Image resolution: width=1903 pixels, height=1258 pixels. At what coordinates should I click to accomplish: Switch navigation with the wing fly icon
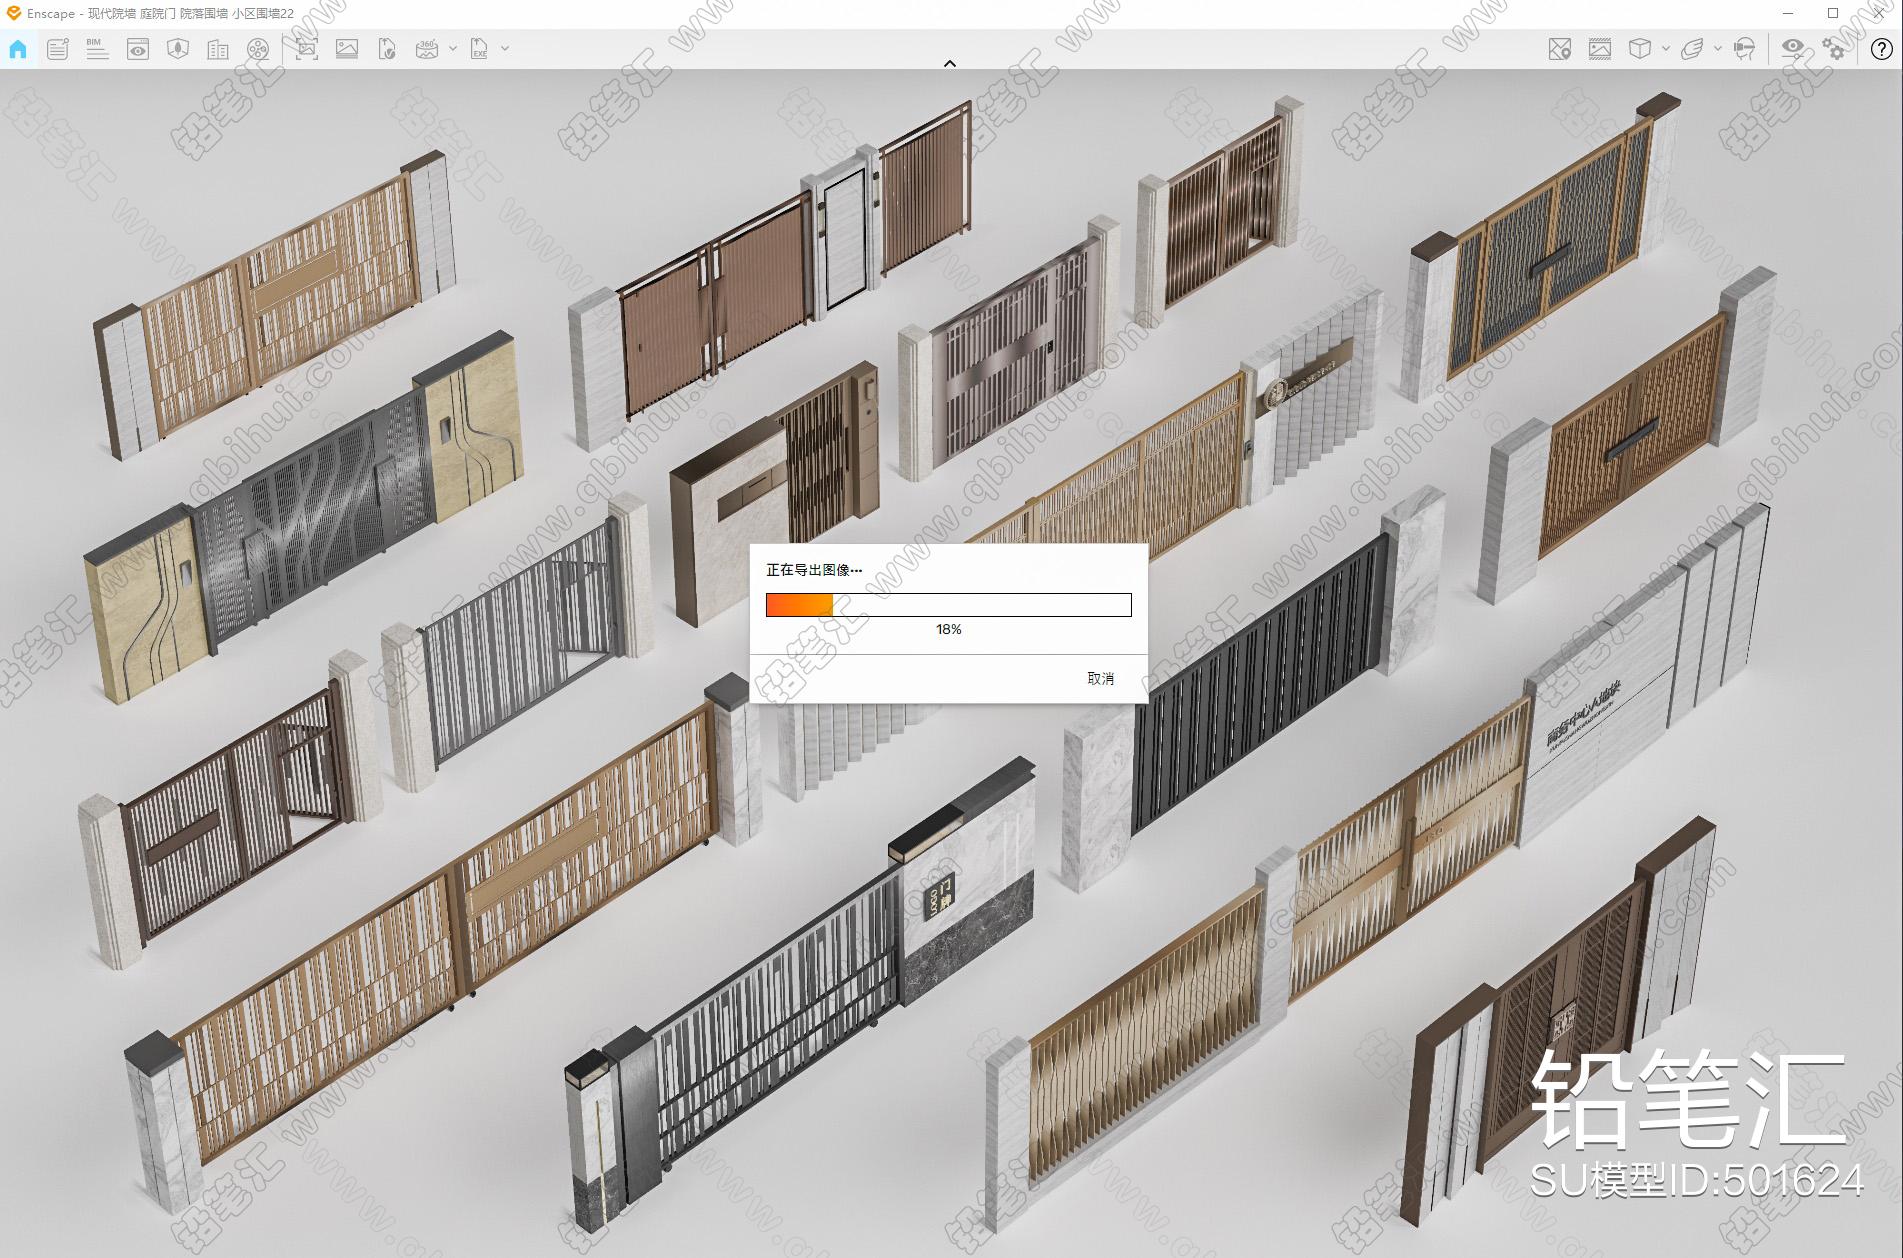(1692, 48)
